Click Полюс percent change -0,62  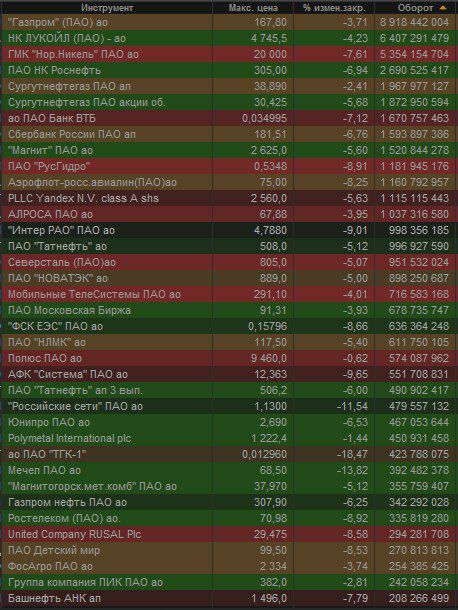coord(355,358)
